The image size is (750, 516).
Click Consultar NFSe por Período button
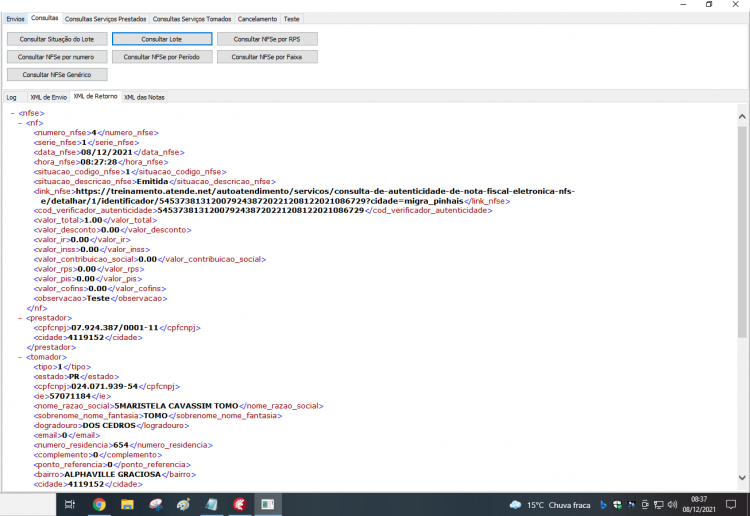coord(162,57)
